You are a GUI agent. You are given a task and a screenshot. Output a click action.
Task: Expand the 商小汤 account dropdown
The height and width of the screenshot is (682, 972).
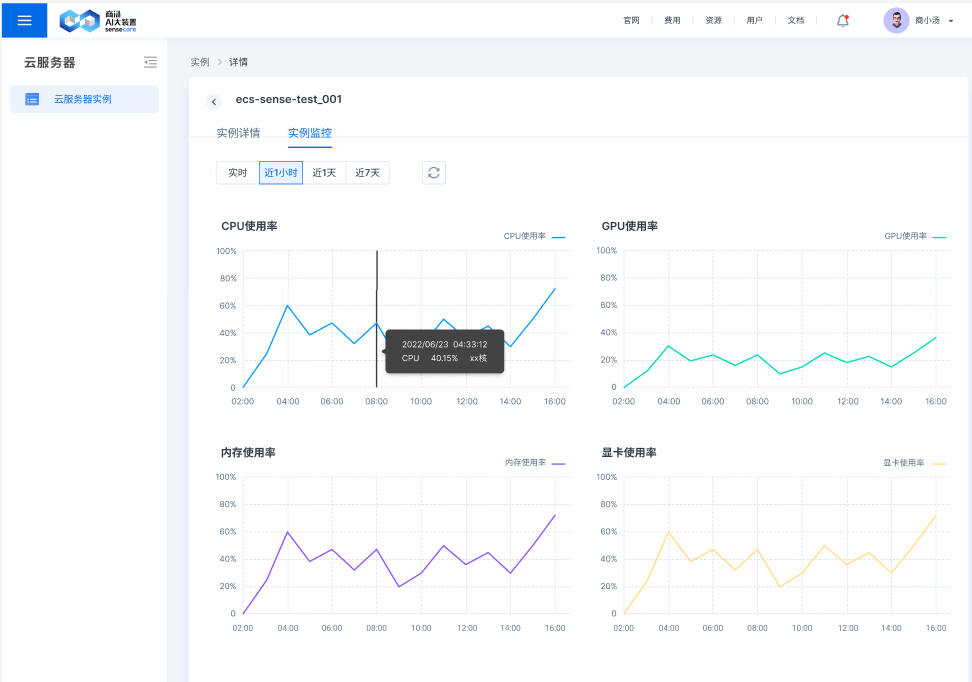(x=950, y=21)
